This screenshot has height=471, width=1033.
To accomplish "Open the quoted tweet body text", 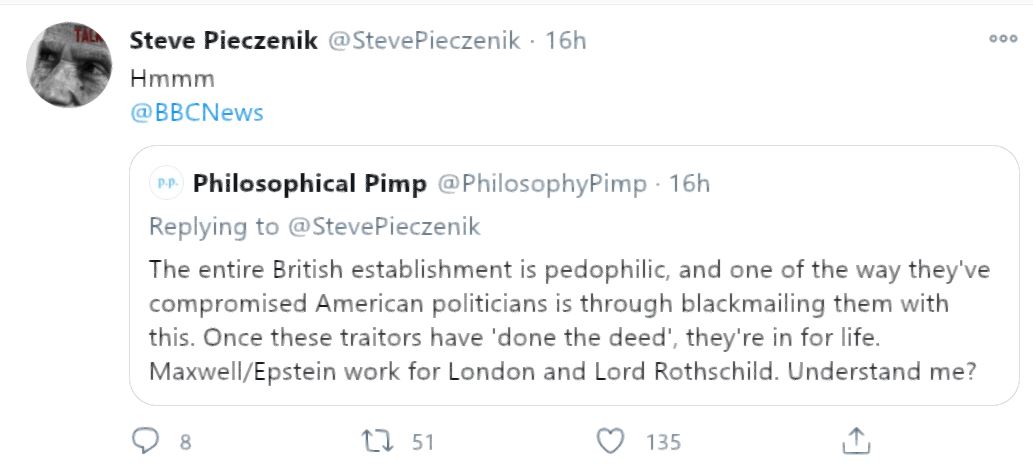I will pyautogui.click(x=570, y=321).
